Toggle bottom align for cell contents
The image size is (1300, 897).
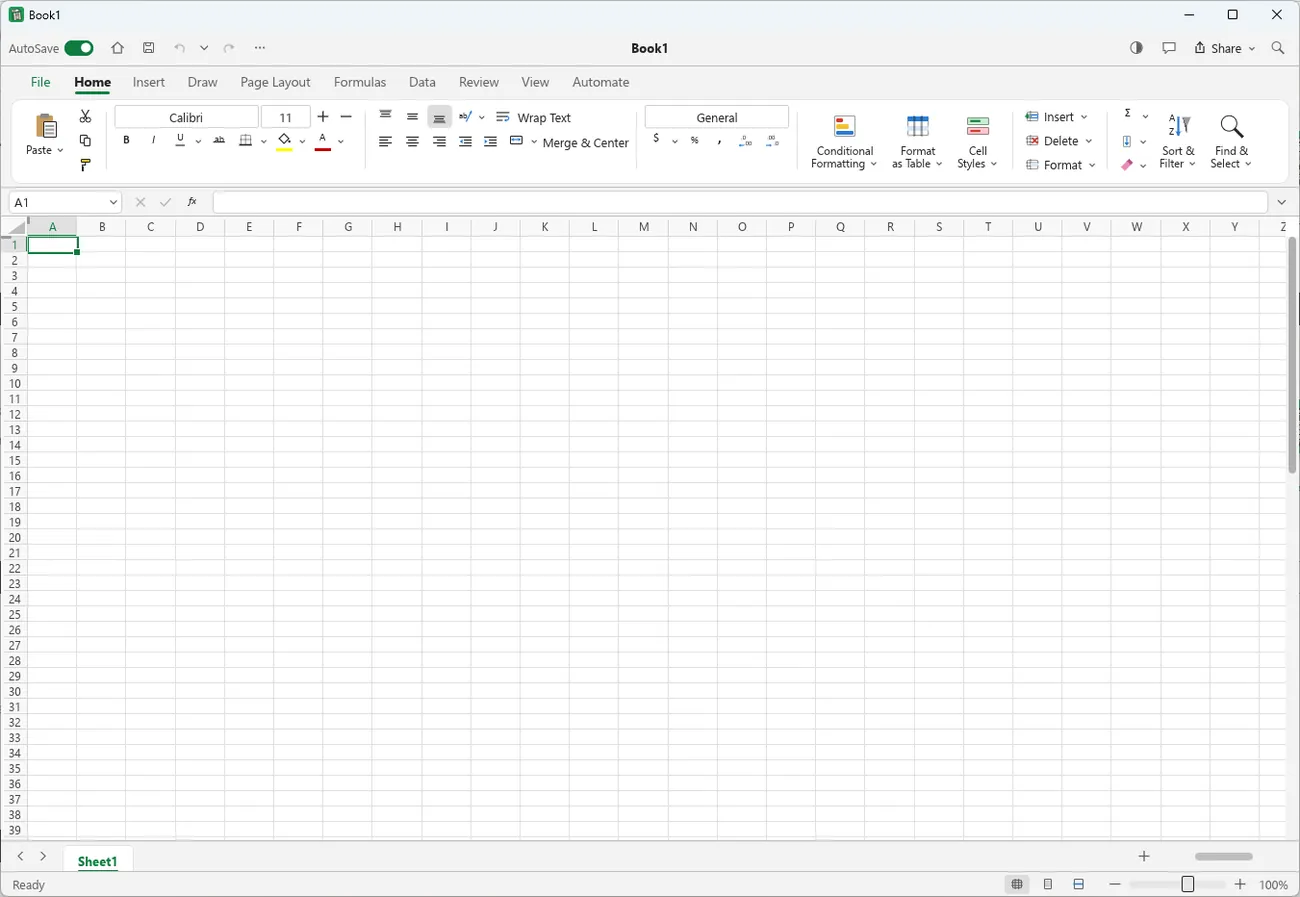439,117
